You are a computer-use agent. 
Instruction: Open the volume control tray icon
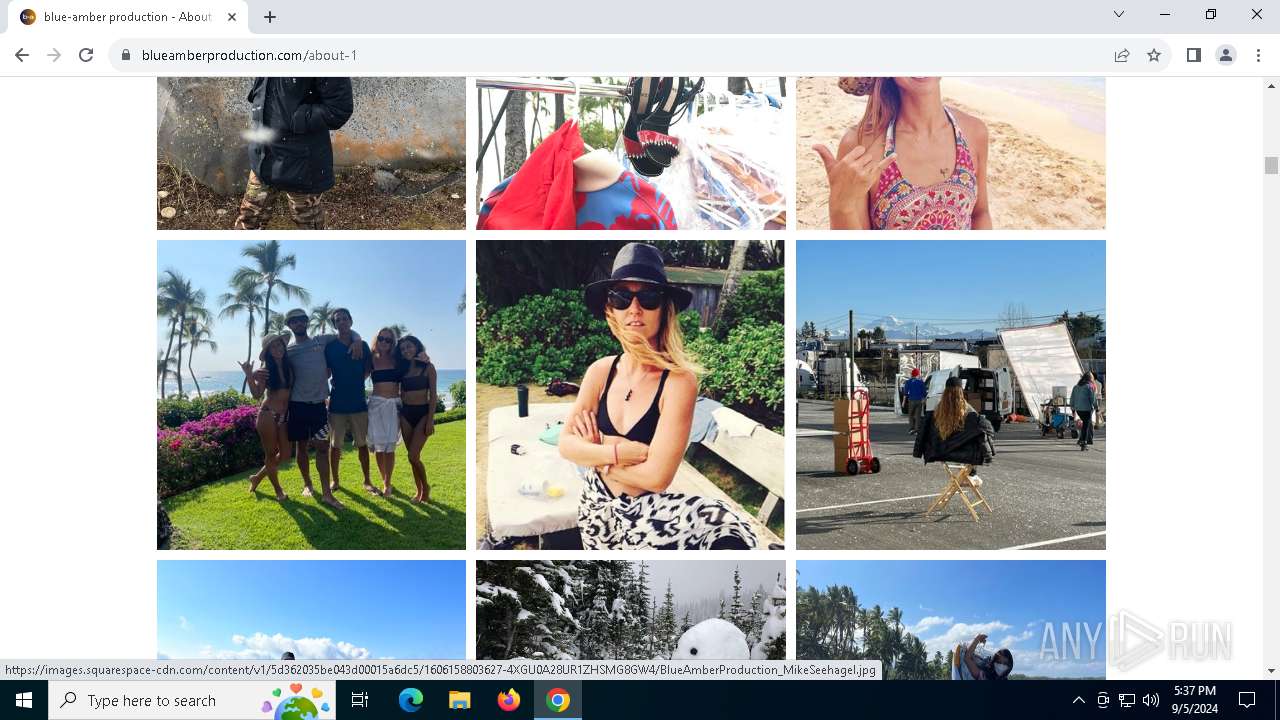click(1151, 700)
